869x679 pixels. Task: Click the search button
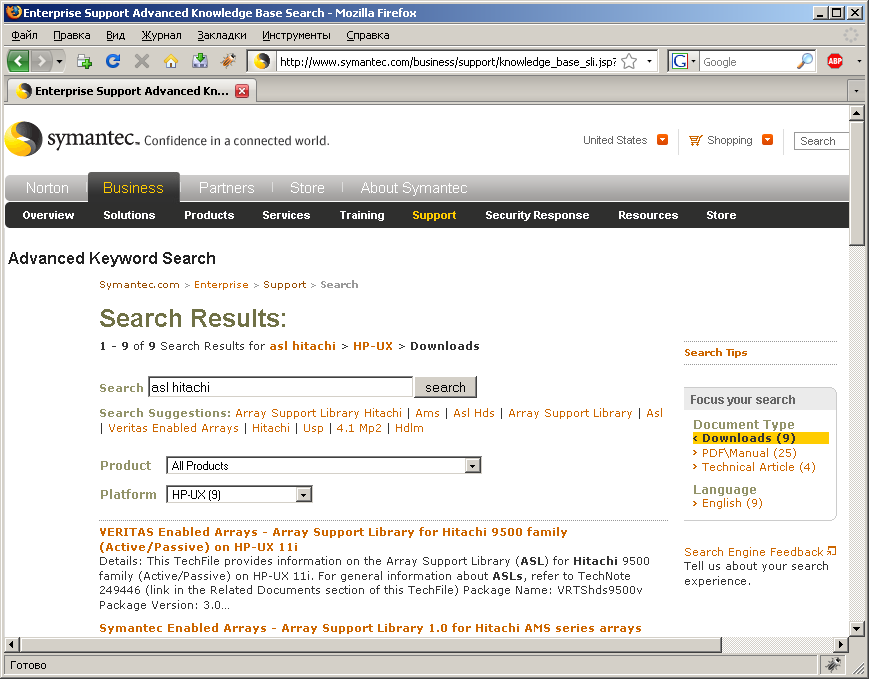445,387
